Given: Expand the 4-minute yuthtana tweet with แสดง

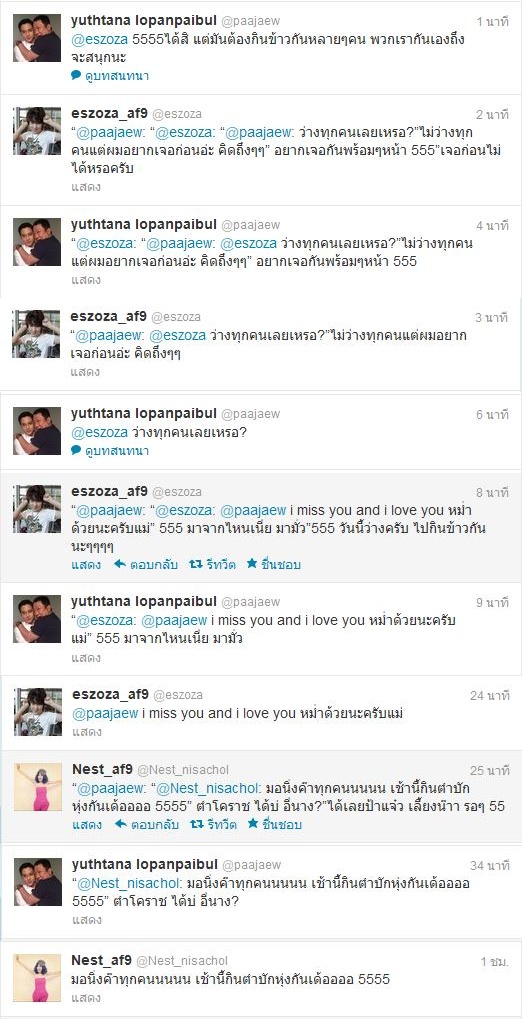Looking at the screenshot, I should click(x=86, y=280).
